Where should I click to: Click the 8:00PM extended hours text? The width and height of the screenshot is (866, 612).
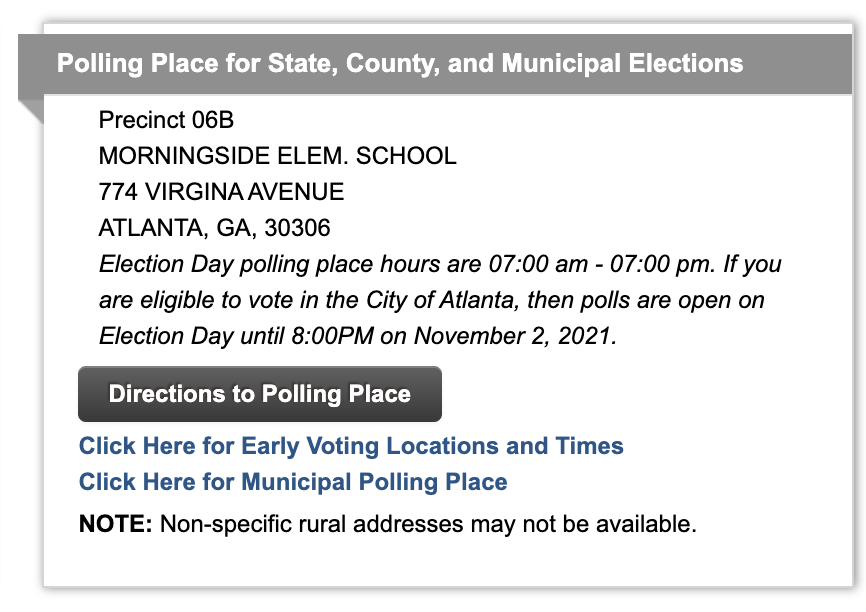click(332, 336)
